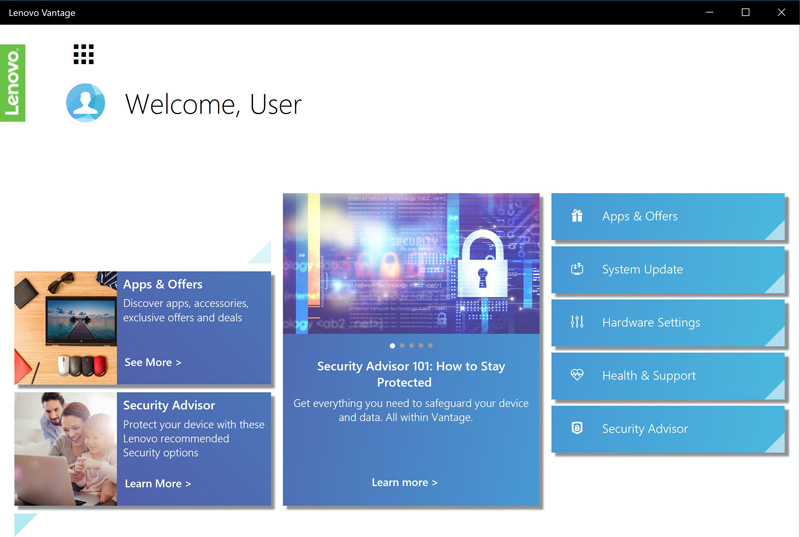Image resolution: width=800 pixels, height=537 pixels.
Task: Click the user profile avatar icon
Action: [86, 103]
